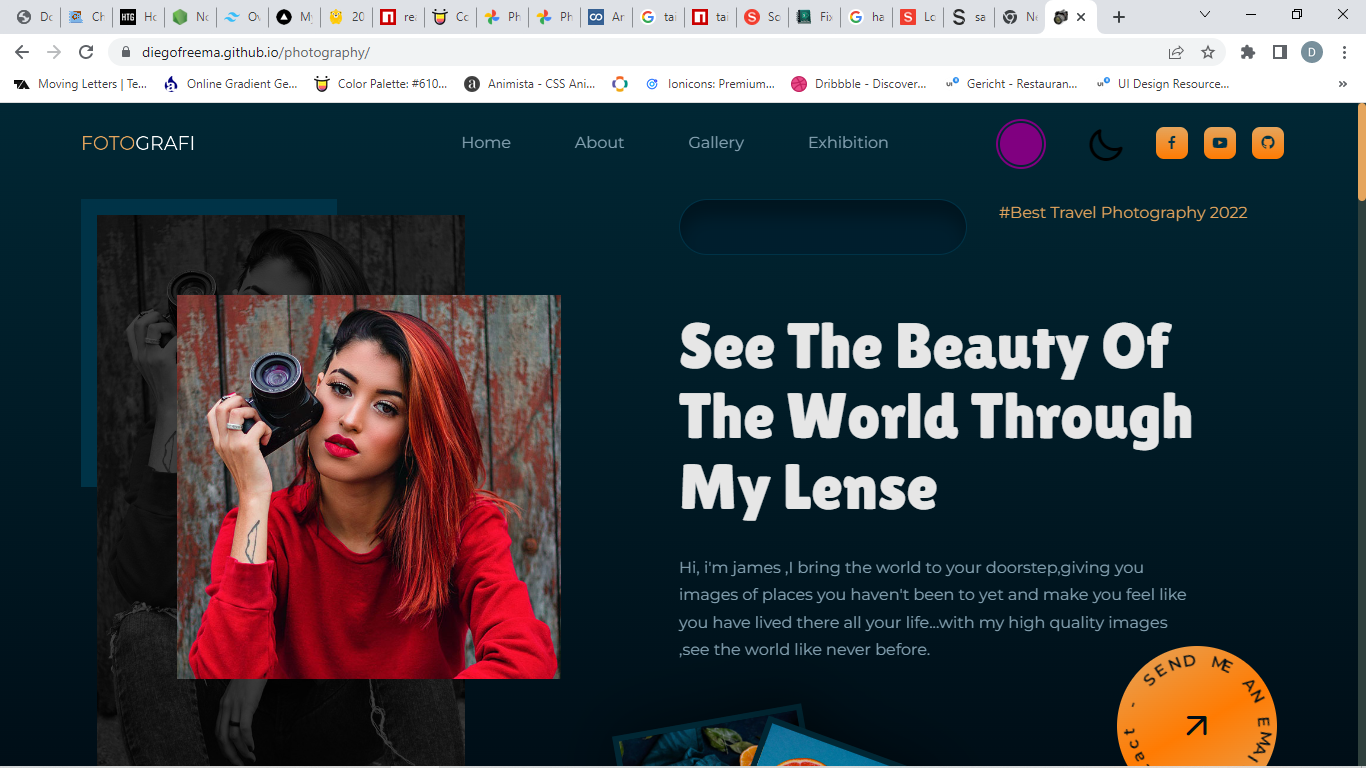Viewport: 1366px width, 768px height.
Task: Open the YouTube social icon
Action: (1220, 143)
